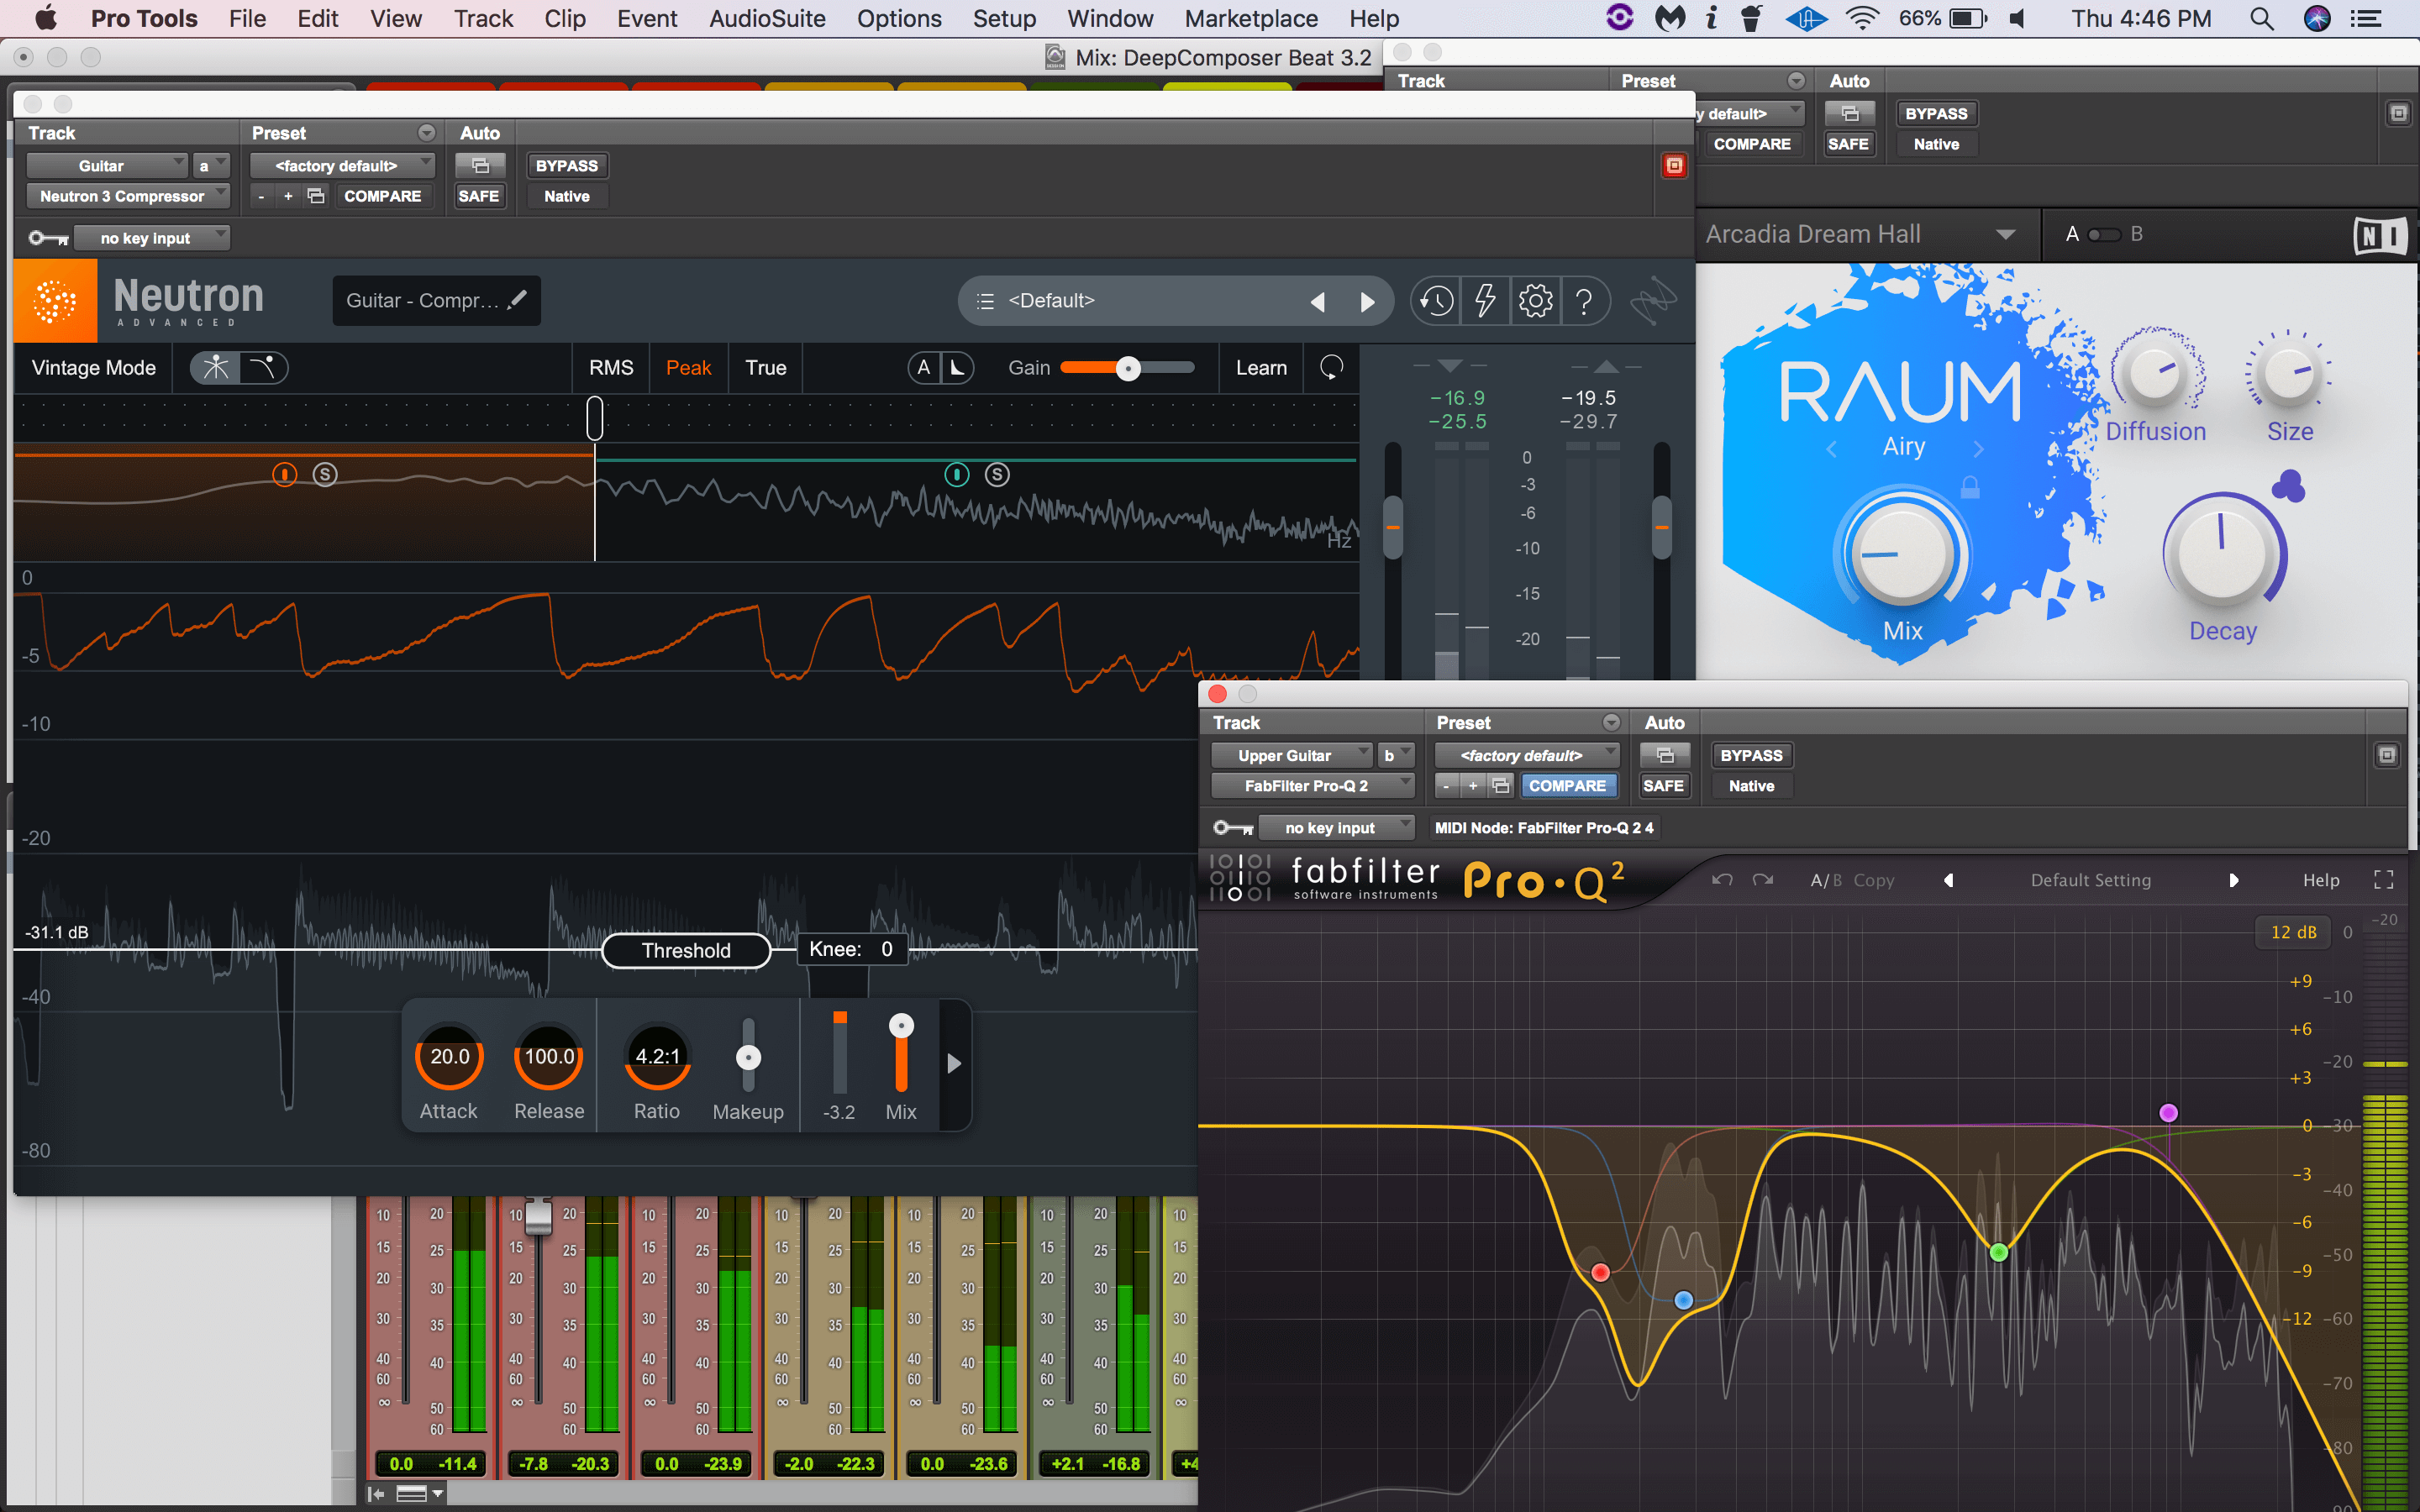Select next Pro-Q 2 preset arrow
Viewport: 2420px width, 1512px height.
pos(2233,880)
